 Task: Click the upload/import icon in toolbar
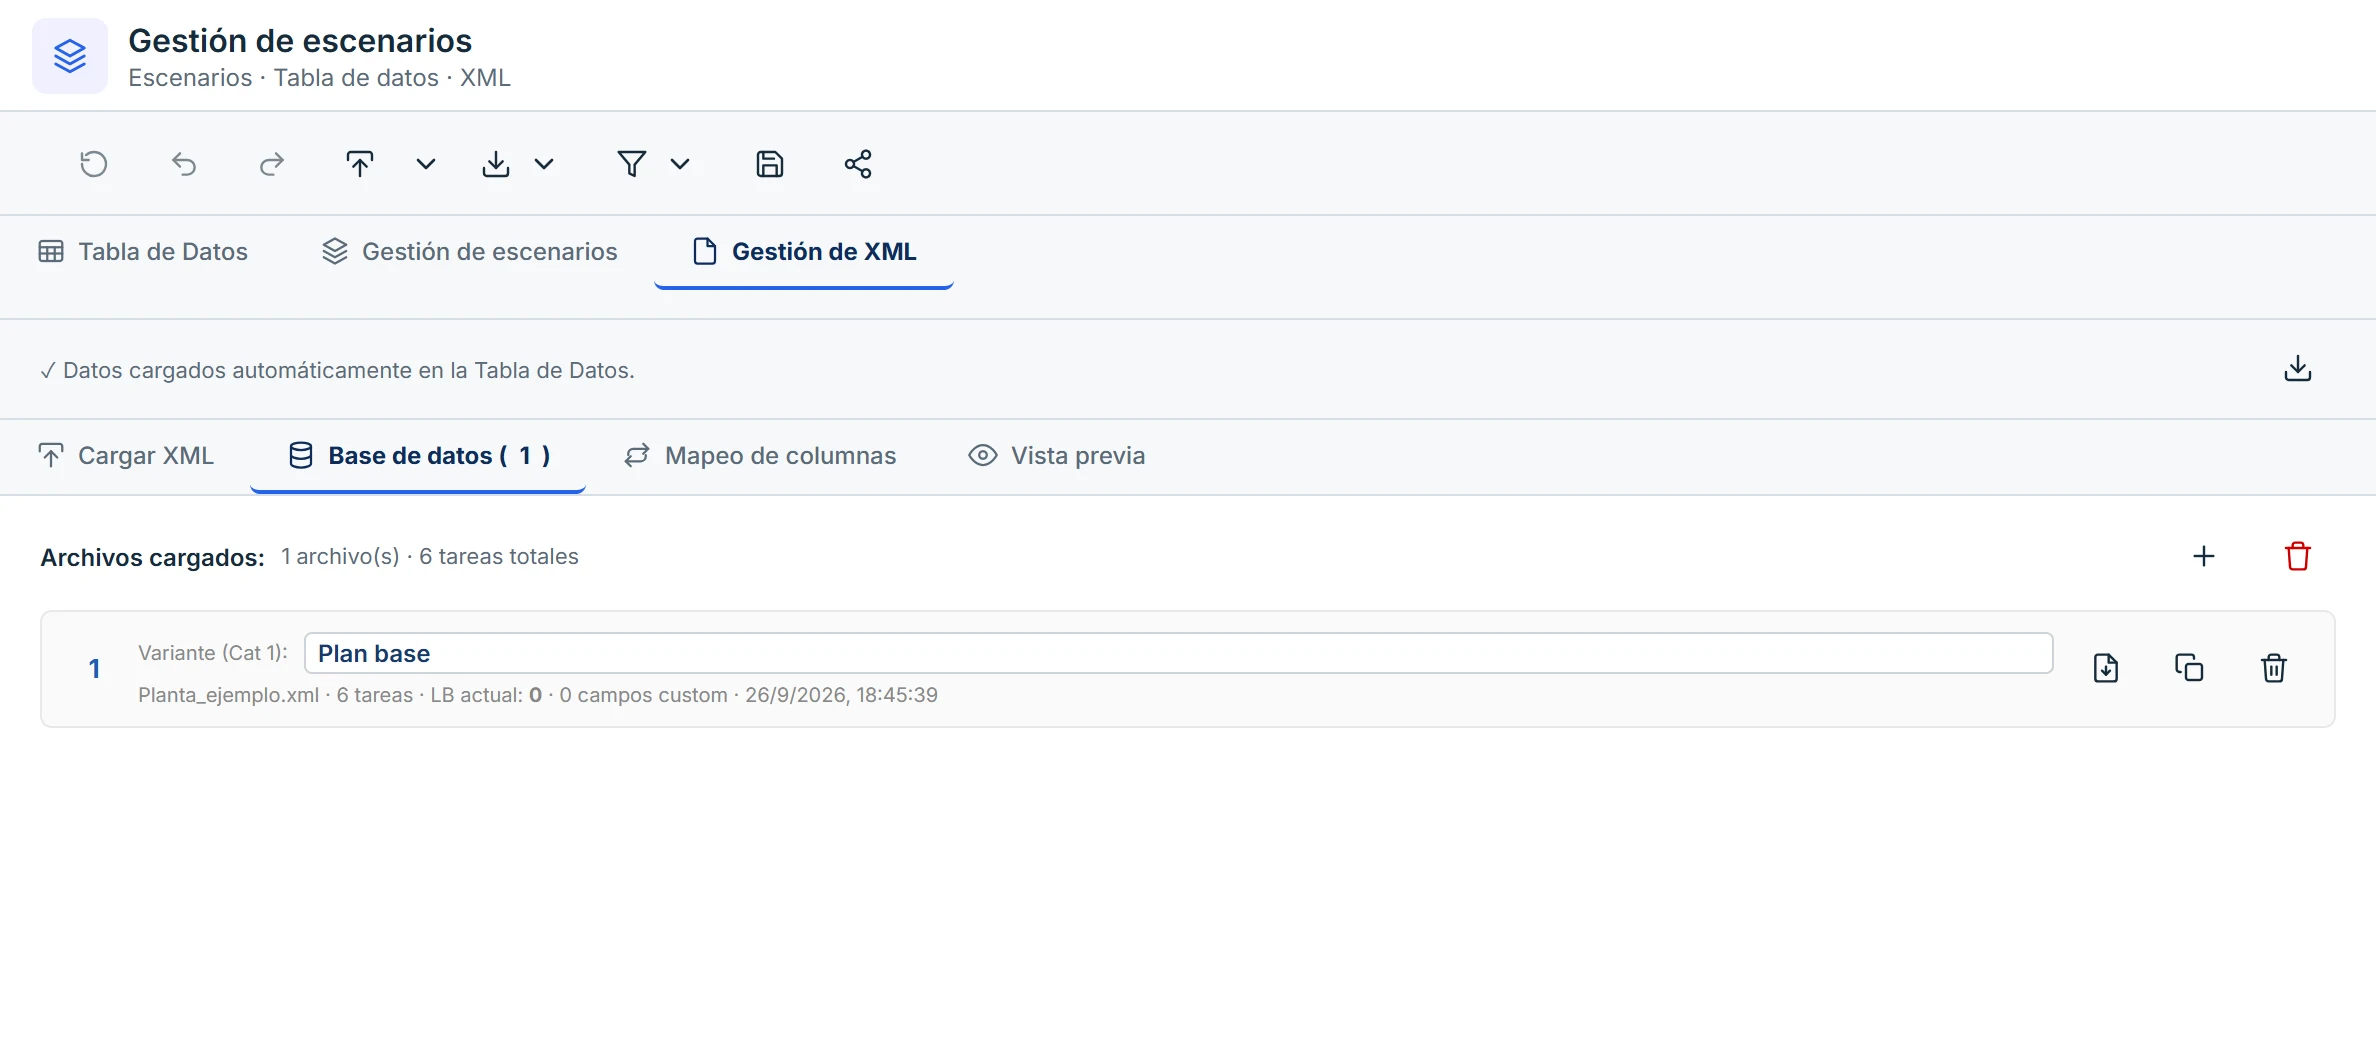pos(360,164)
